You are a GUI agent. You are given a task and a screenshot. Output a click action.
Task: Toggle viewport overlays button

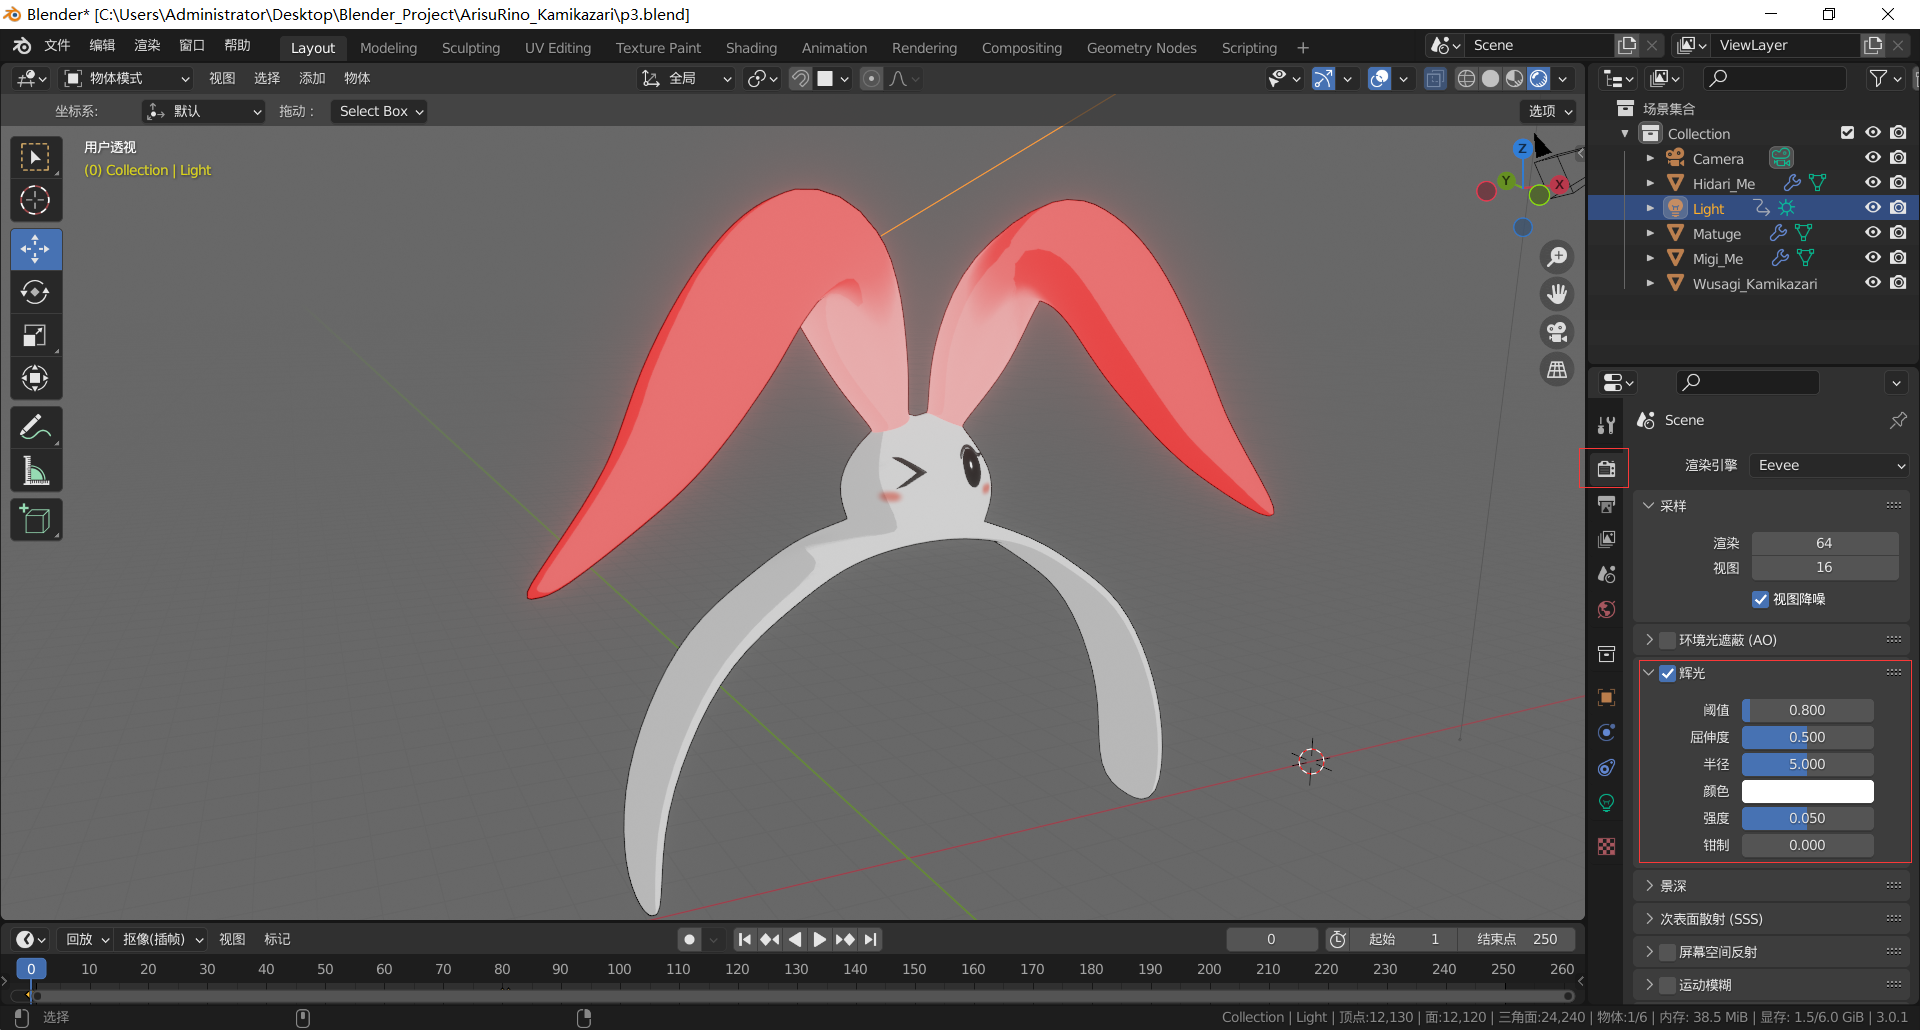[x=1380, y=78]
